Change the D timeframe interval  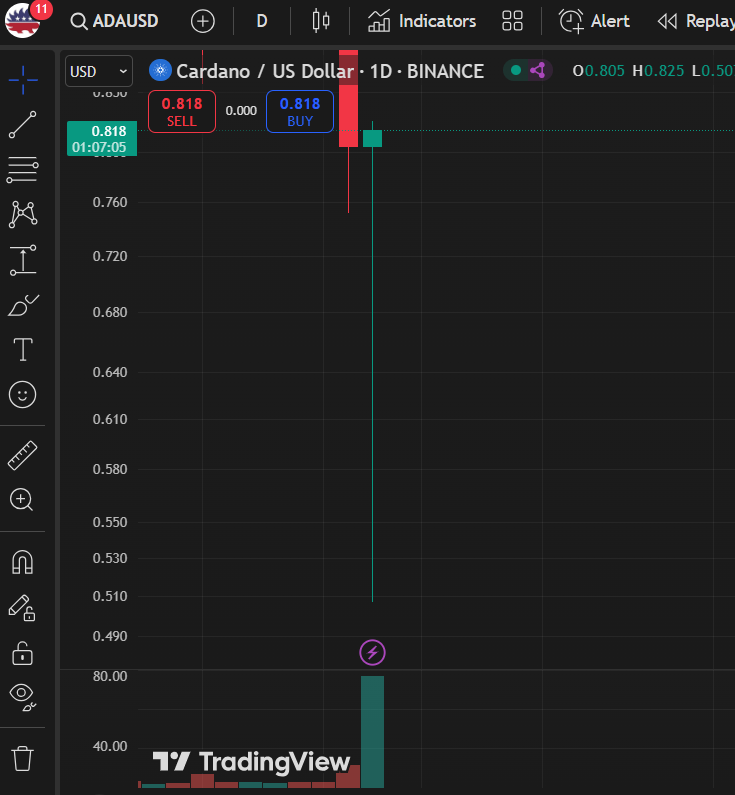click(262, 21)
